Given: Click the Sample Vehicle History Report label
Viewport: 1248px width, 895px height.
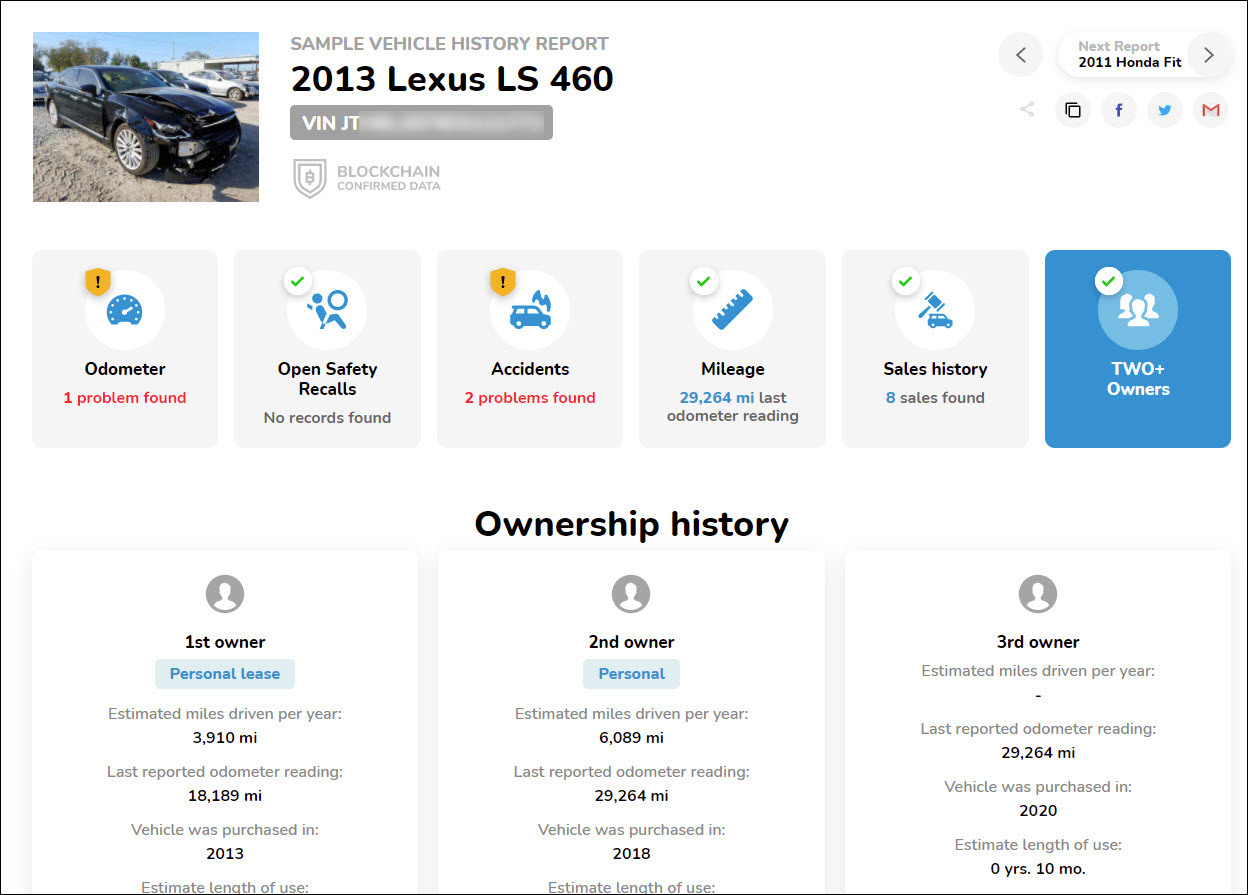Looking at the screenshot, I should tap(449, 44).
